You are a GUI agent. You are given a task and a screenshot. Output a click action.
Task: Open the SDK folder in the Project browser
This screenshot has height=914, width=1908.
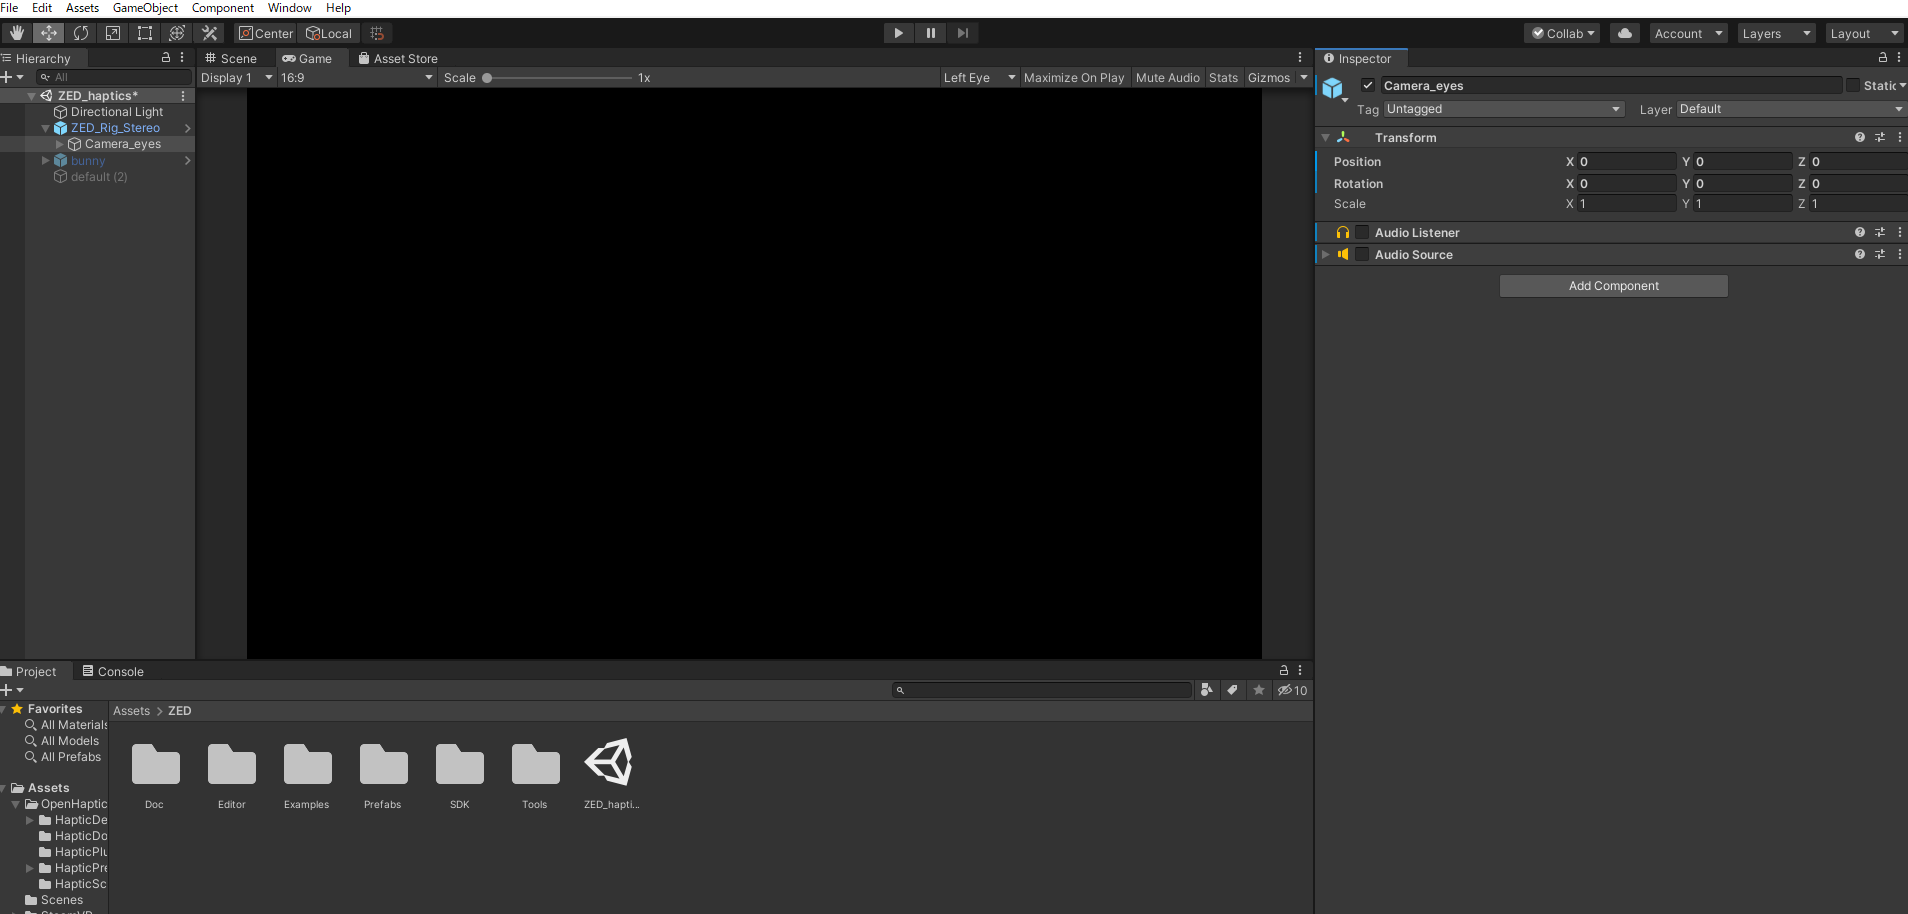pos(459,765)
